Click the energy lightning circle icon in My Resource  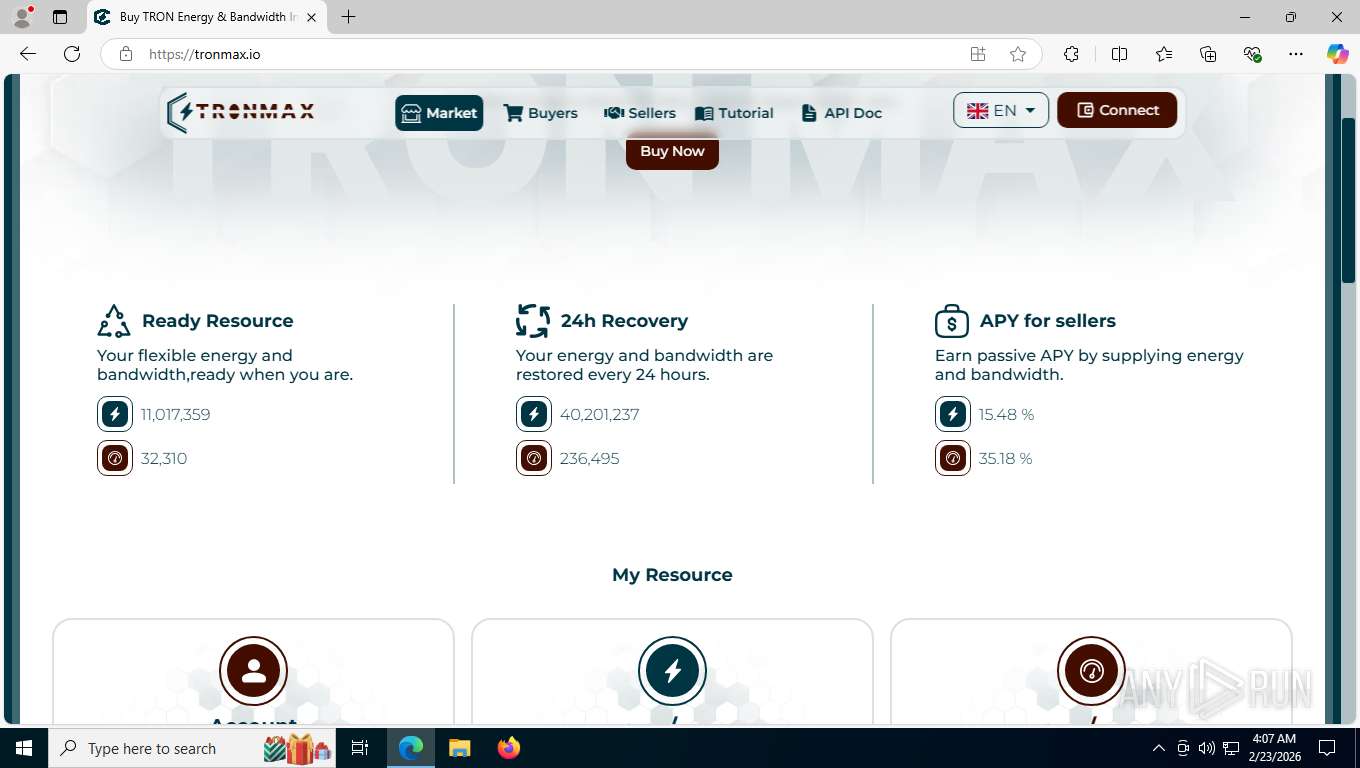point(673,671)
